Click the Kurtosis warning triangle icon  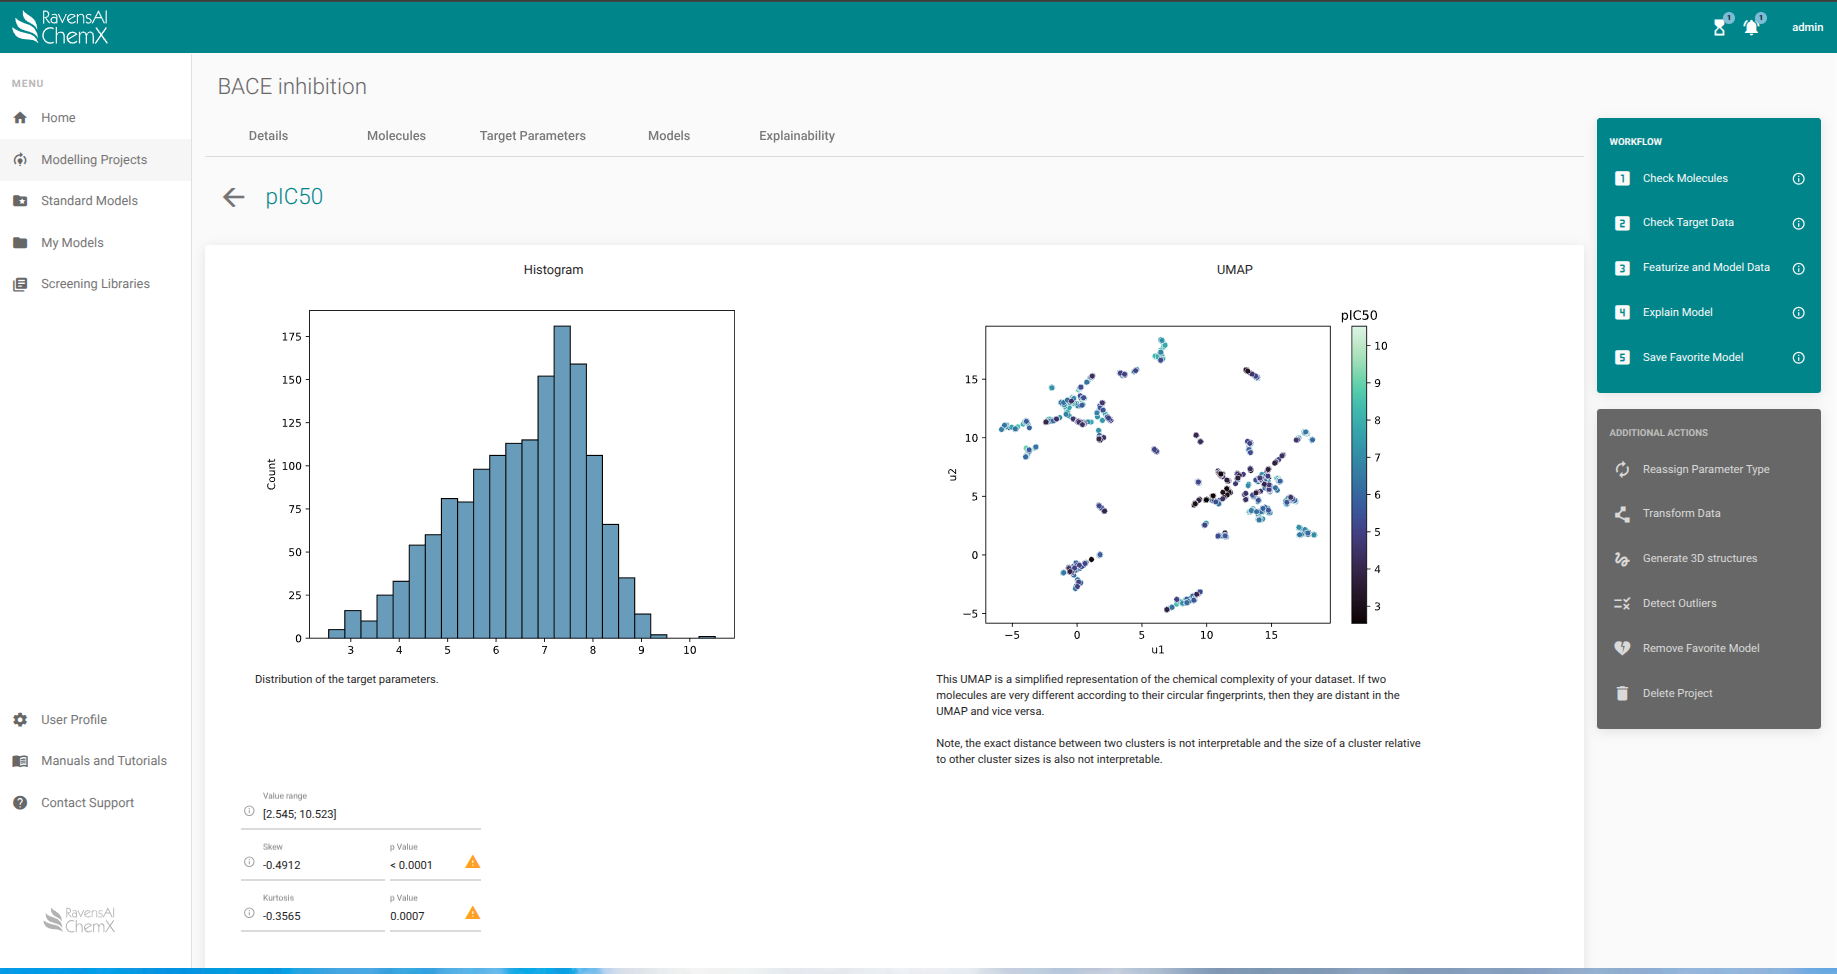tap(473, 913)
